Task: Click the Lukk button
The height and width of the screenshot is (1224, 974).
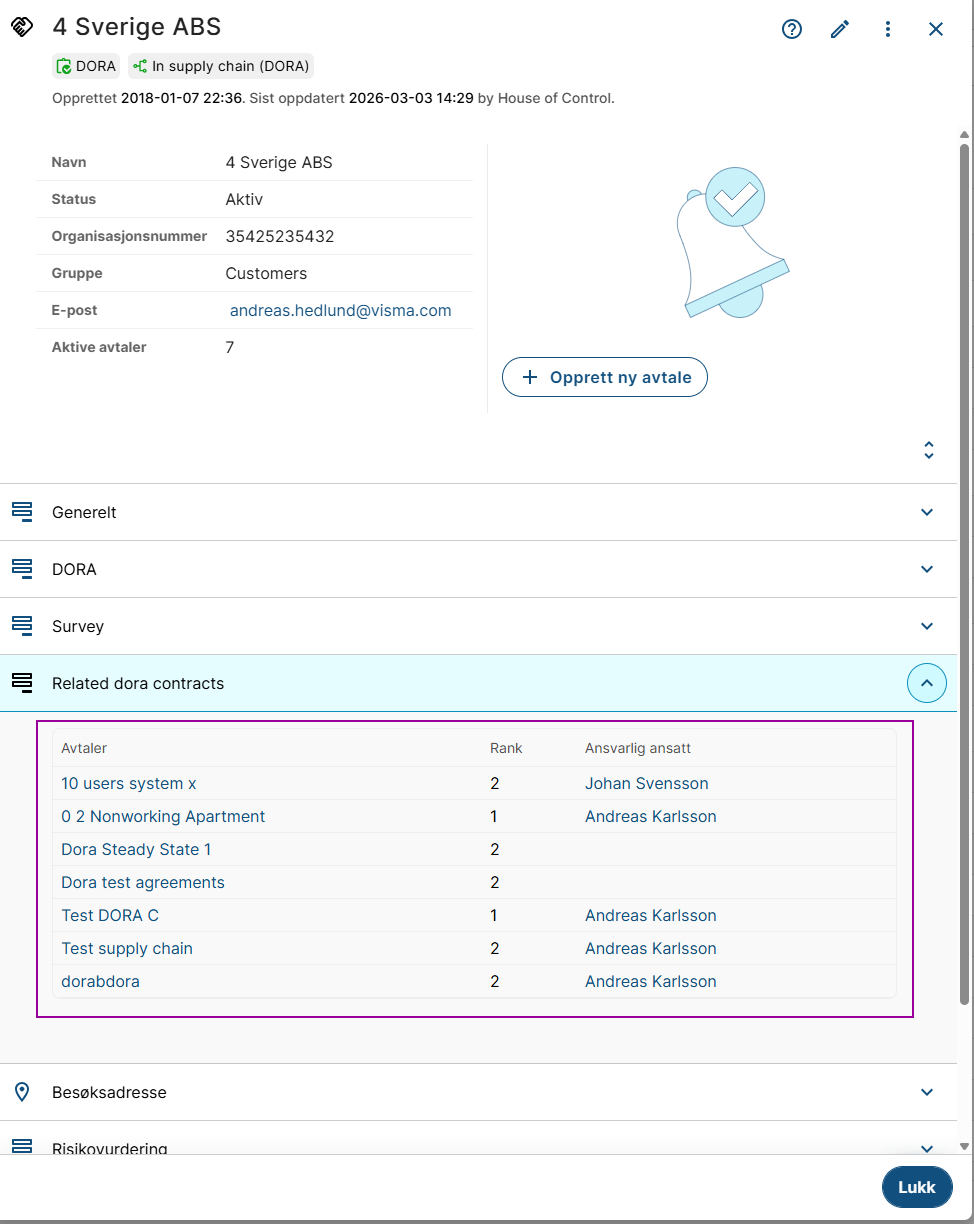Action: pos(916,1187)
